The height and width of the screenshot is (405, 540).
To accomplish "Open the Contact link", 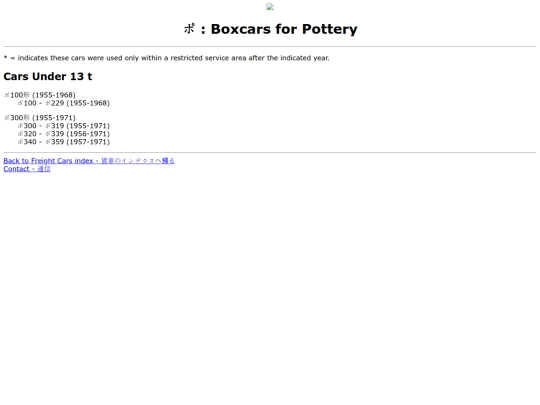I will (27, 169).
